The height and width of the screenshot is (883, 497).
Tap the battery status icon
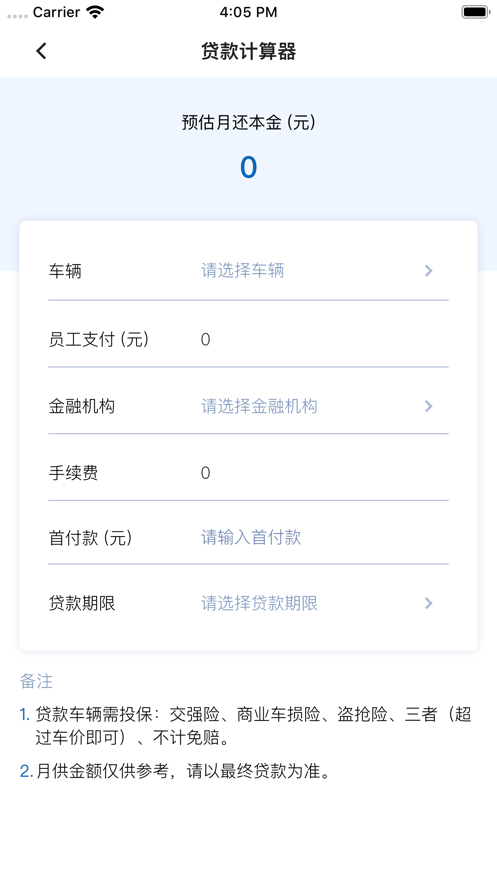[x=476, y=12]
